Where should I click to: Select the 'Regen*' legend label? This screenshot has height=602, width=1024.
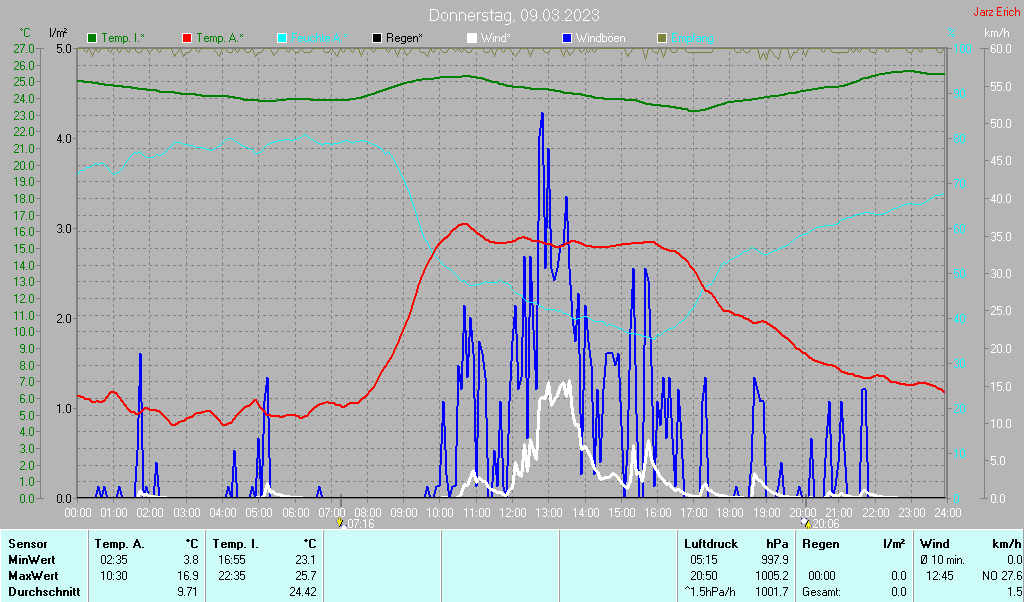(x=404, y=39)
